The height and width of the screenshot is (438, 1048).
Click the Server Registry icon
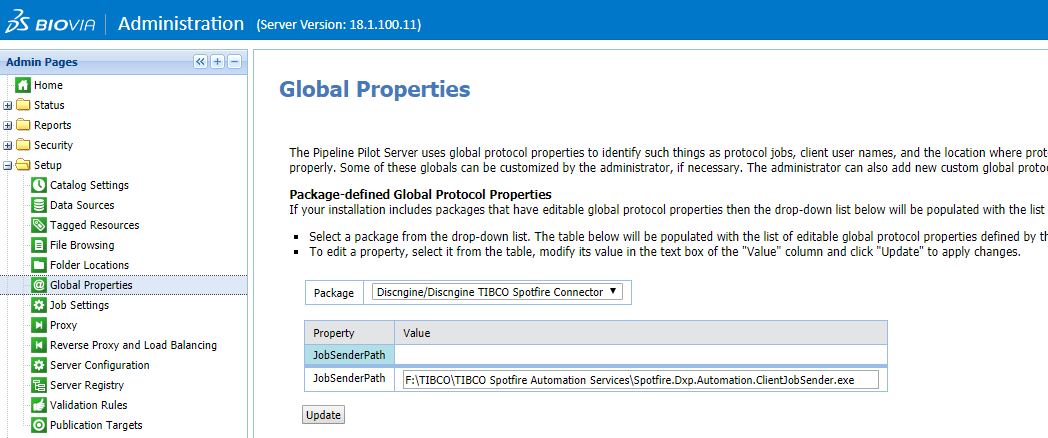click(39, 385)
